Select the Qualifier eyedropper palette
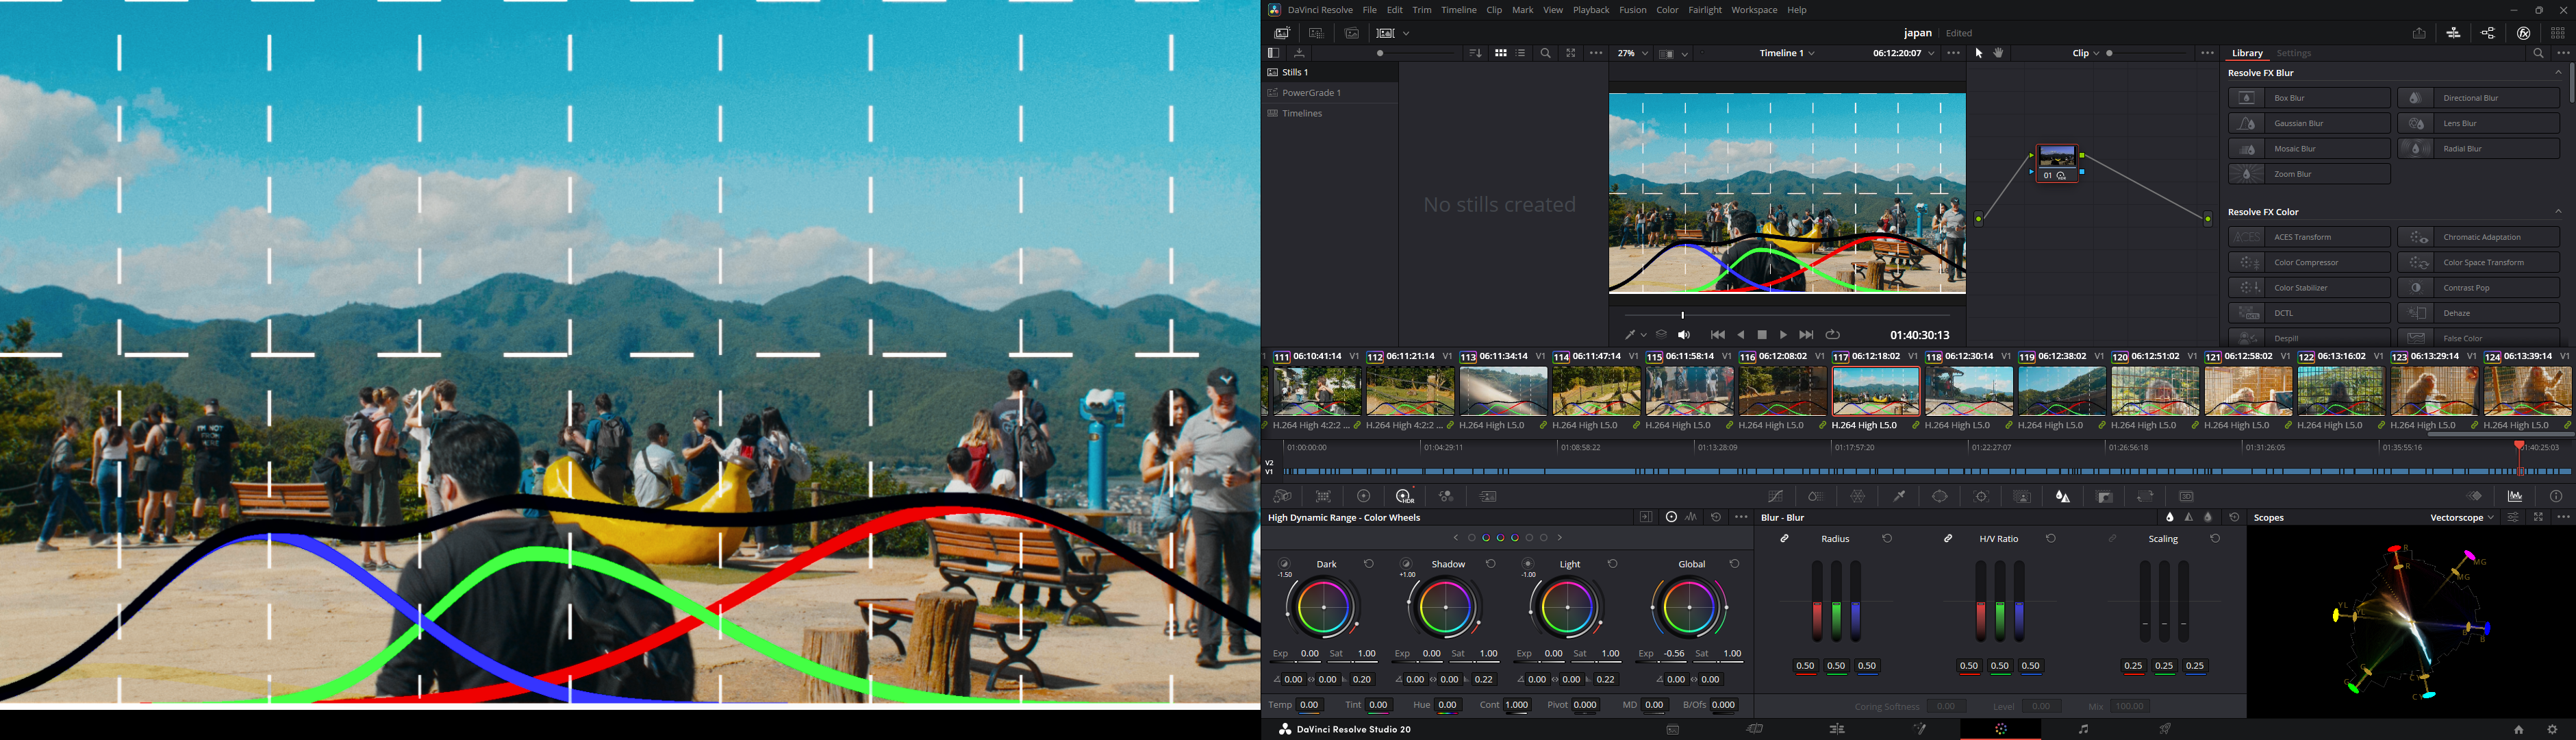This screenshot has width=2576, height=740. point(1899,497)
